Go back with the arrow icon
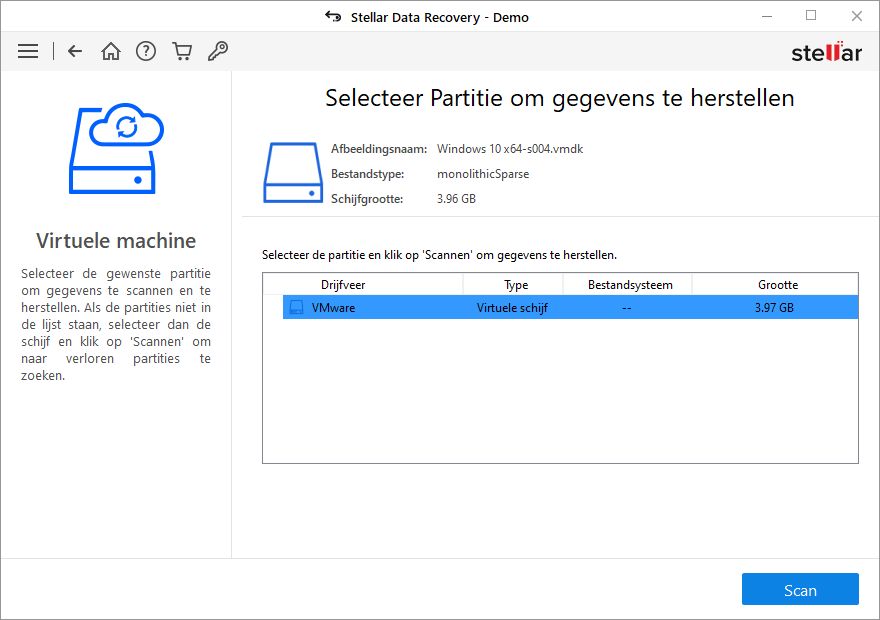 [75, 52]
